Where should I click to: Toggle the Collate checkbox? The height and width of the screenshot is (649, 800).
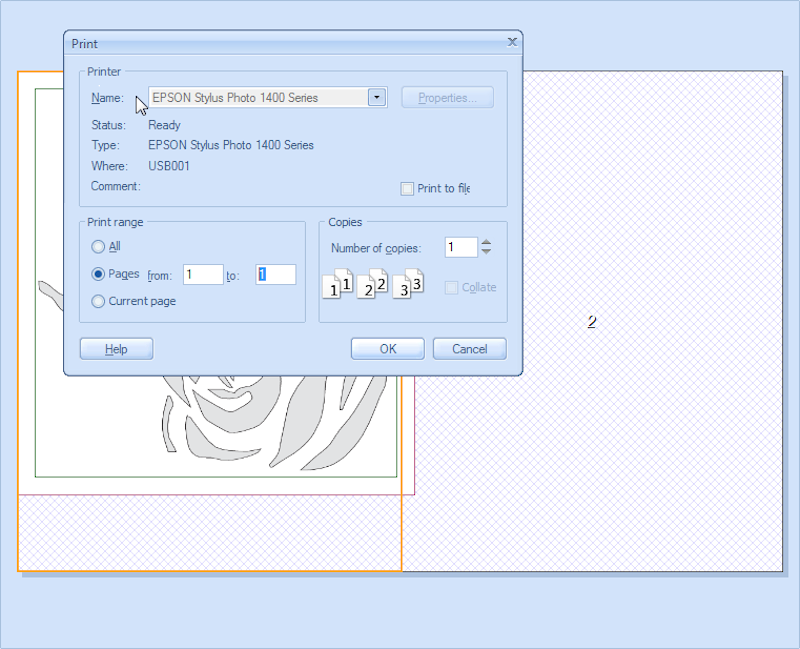(x=451, y=288)
